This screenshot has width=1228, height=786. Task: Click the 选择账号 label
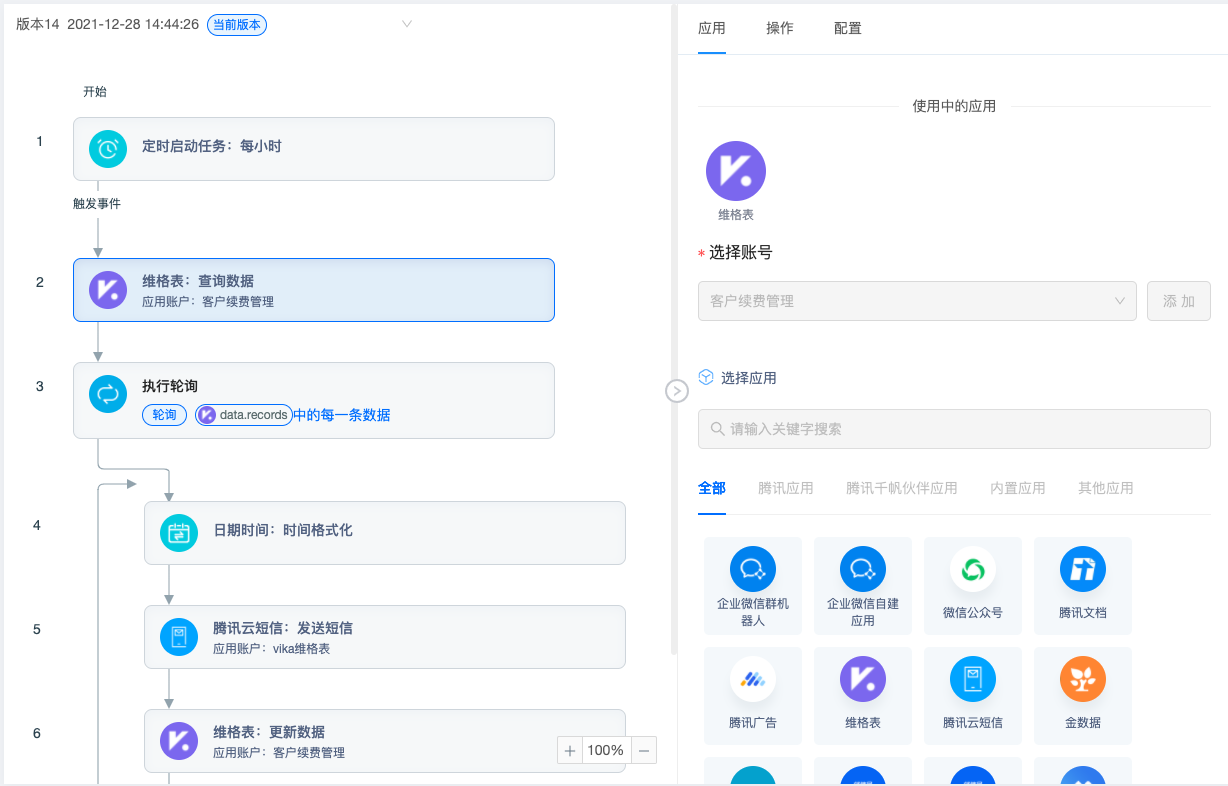[x=741, y=253]
